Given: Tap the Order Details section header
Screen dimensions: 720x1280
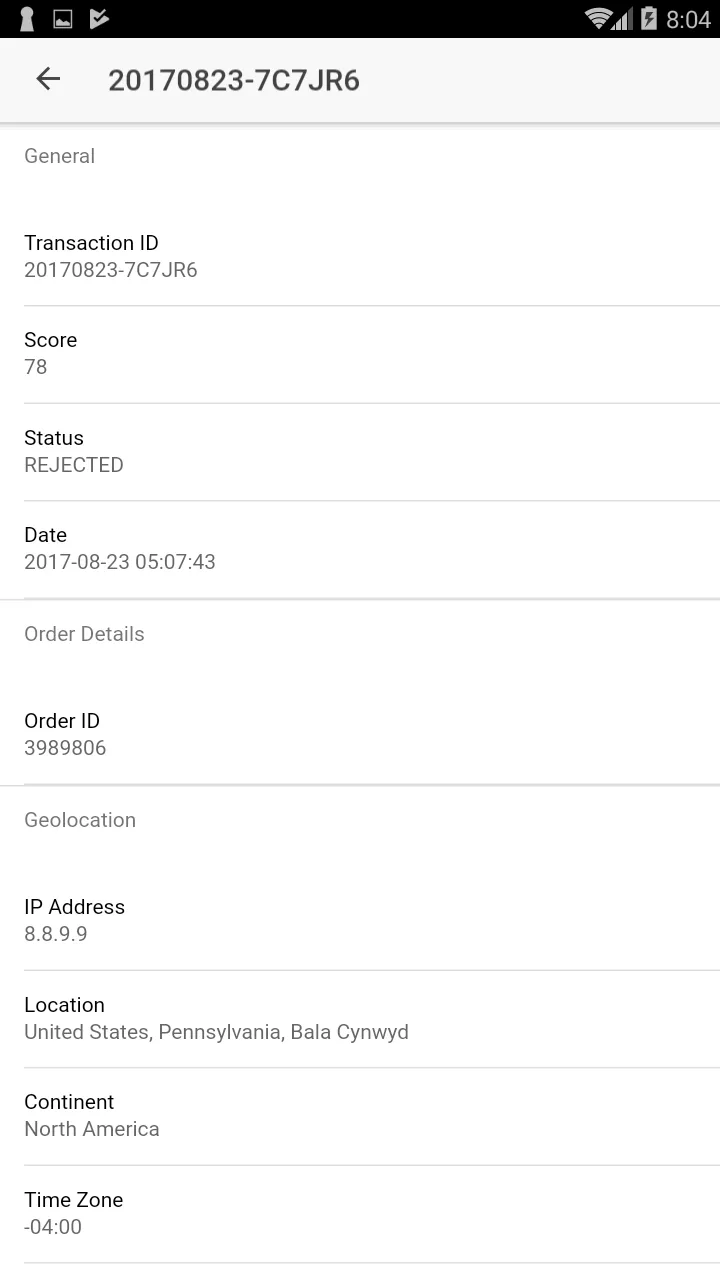Looking at the screenshot, I should click(x=84, y=634).
